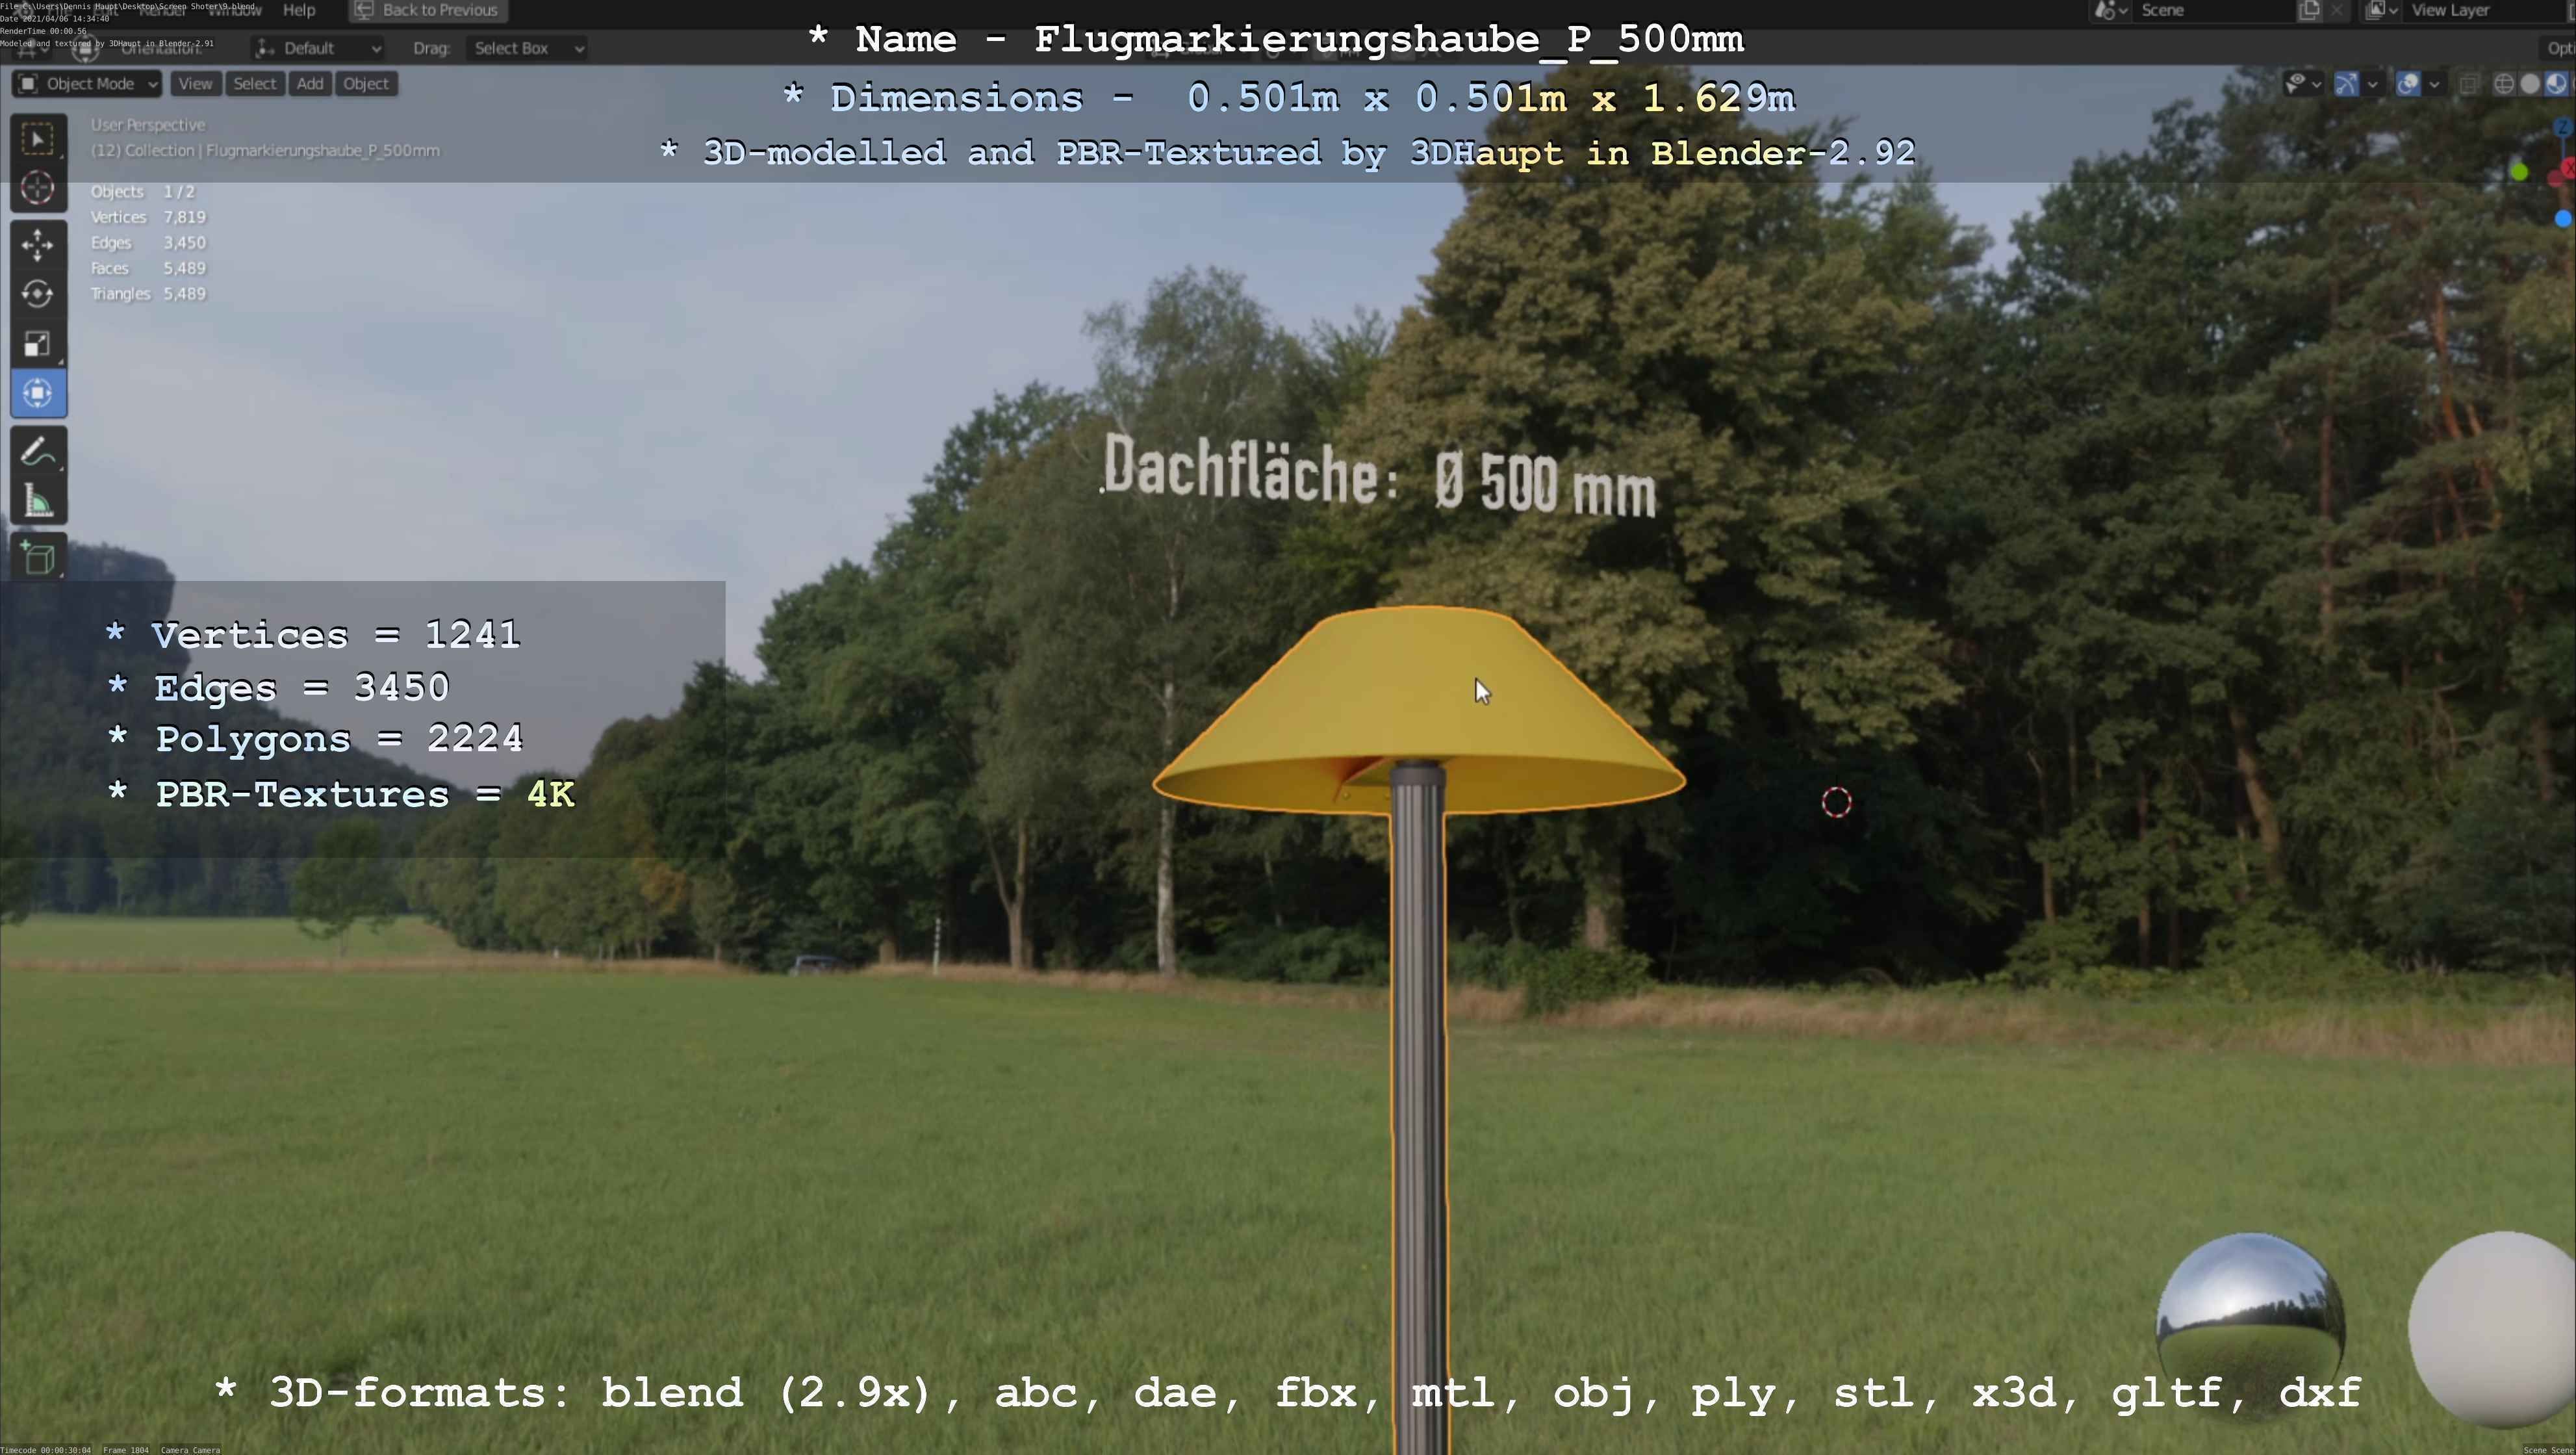
Task: Click the Scene name field
Action: tap(2215, 10)
